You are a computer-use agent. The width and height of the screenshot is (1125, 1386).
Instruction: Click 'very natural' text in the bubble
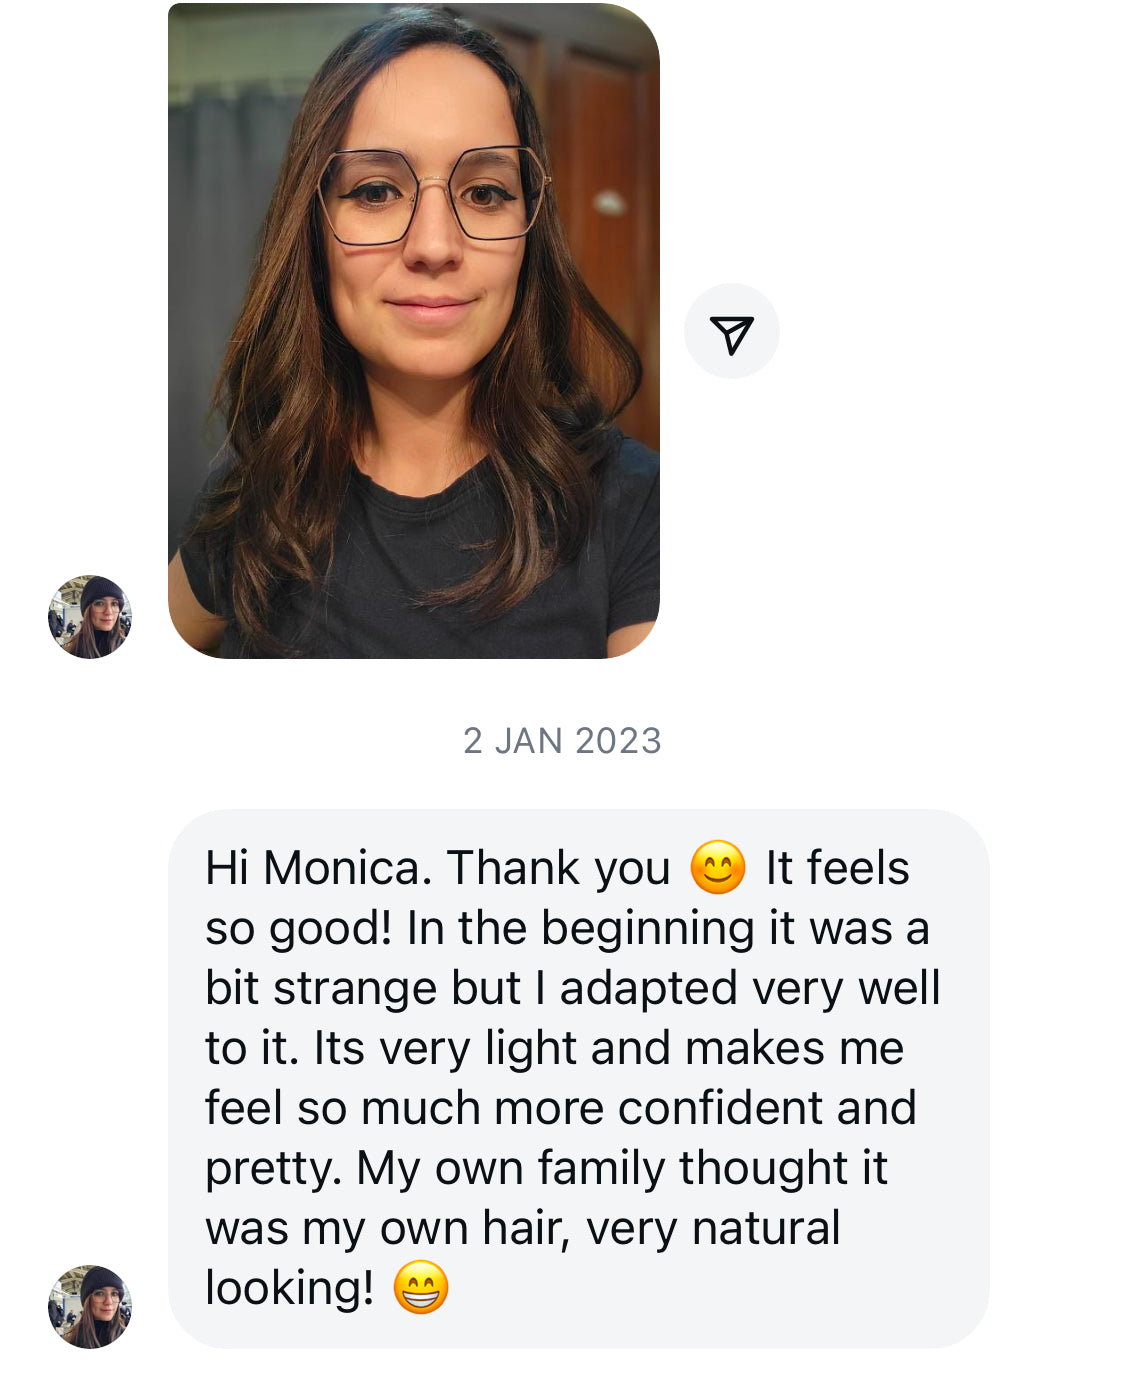713,1228
